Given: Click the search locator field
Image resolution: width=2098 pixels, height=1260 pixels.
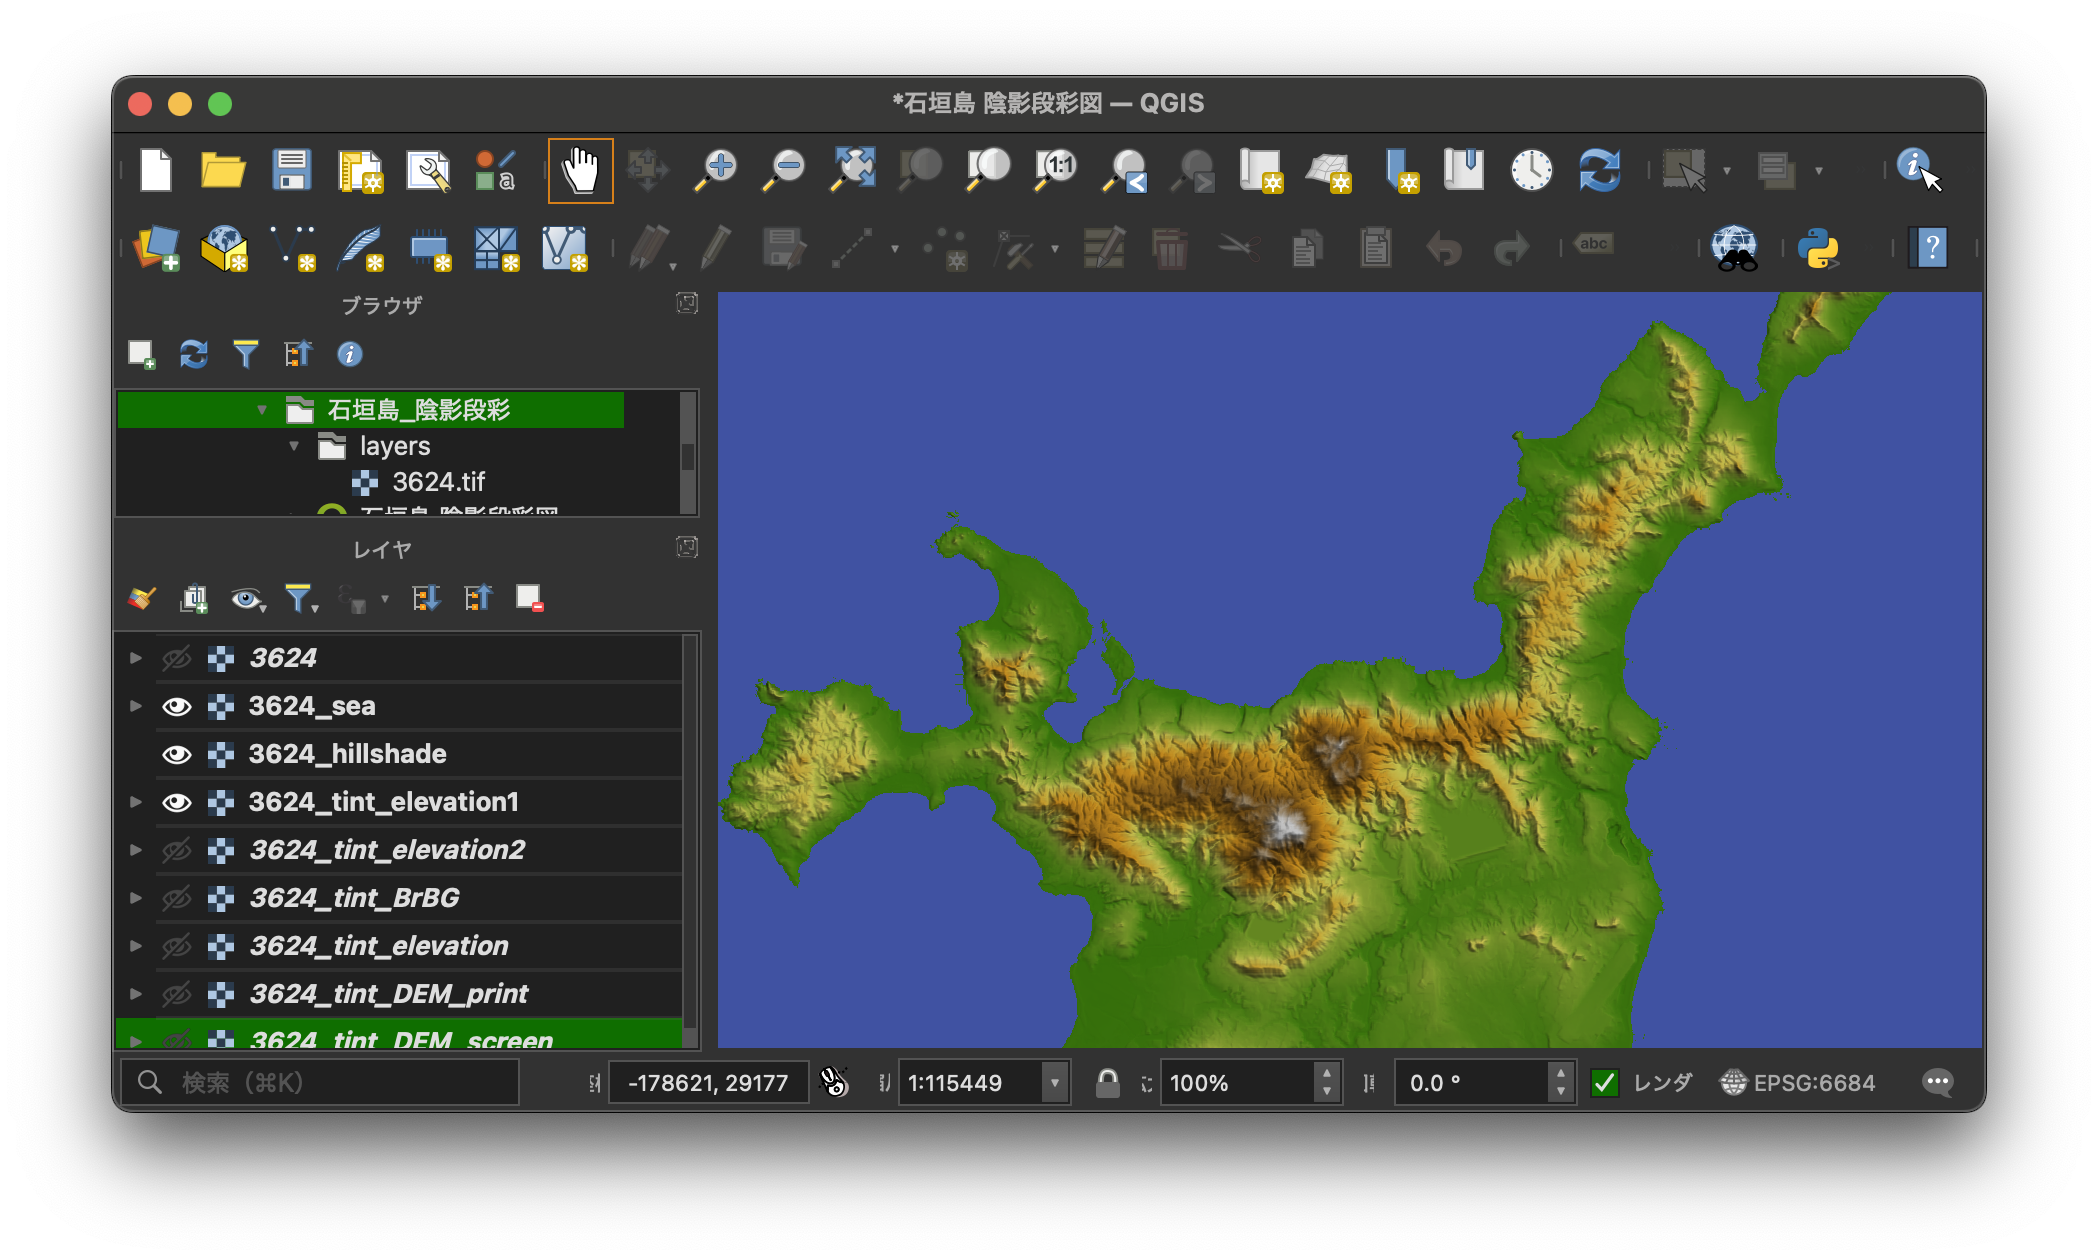Looking at the screenshot, I should point(320,1083).
